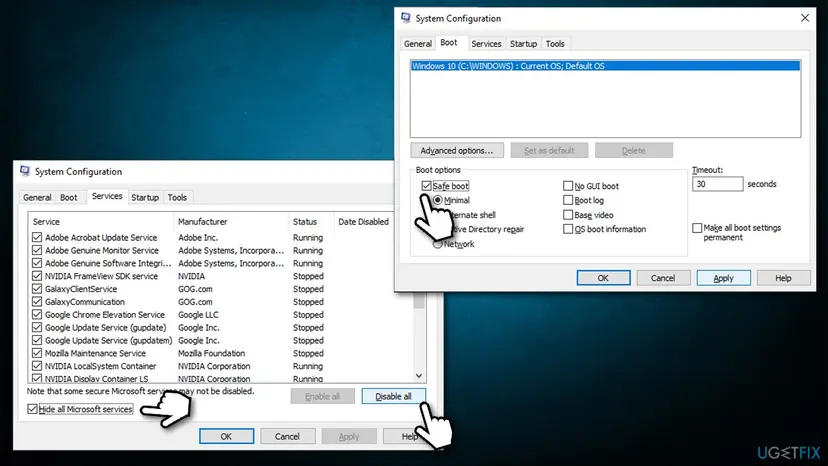The height and width of the screenshot is (466, 828).
Task: Uncheck Adobe Genuine Software Integrity service
Action: coord(37,263)
